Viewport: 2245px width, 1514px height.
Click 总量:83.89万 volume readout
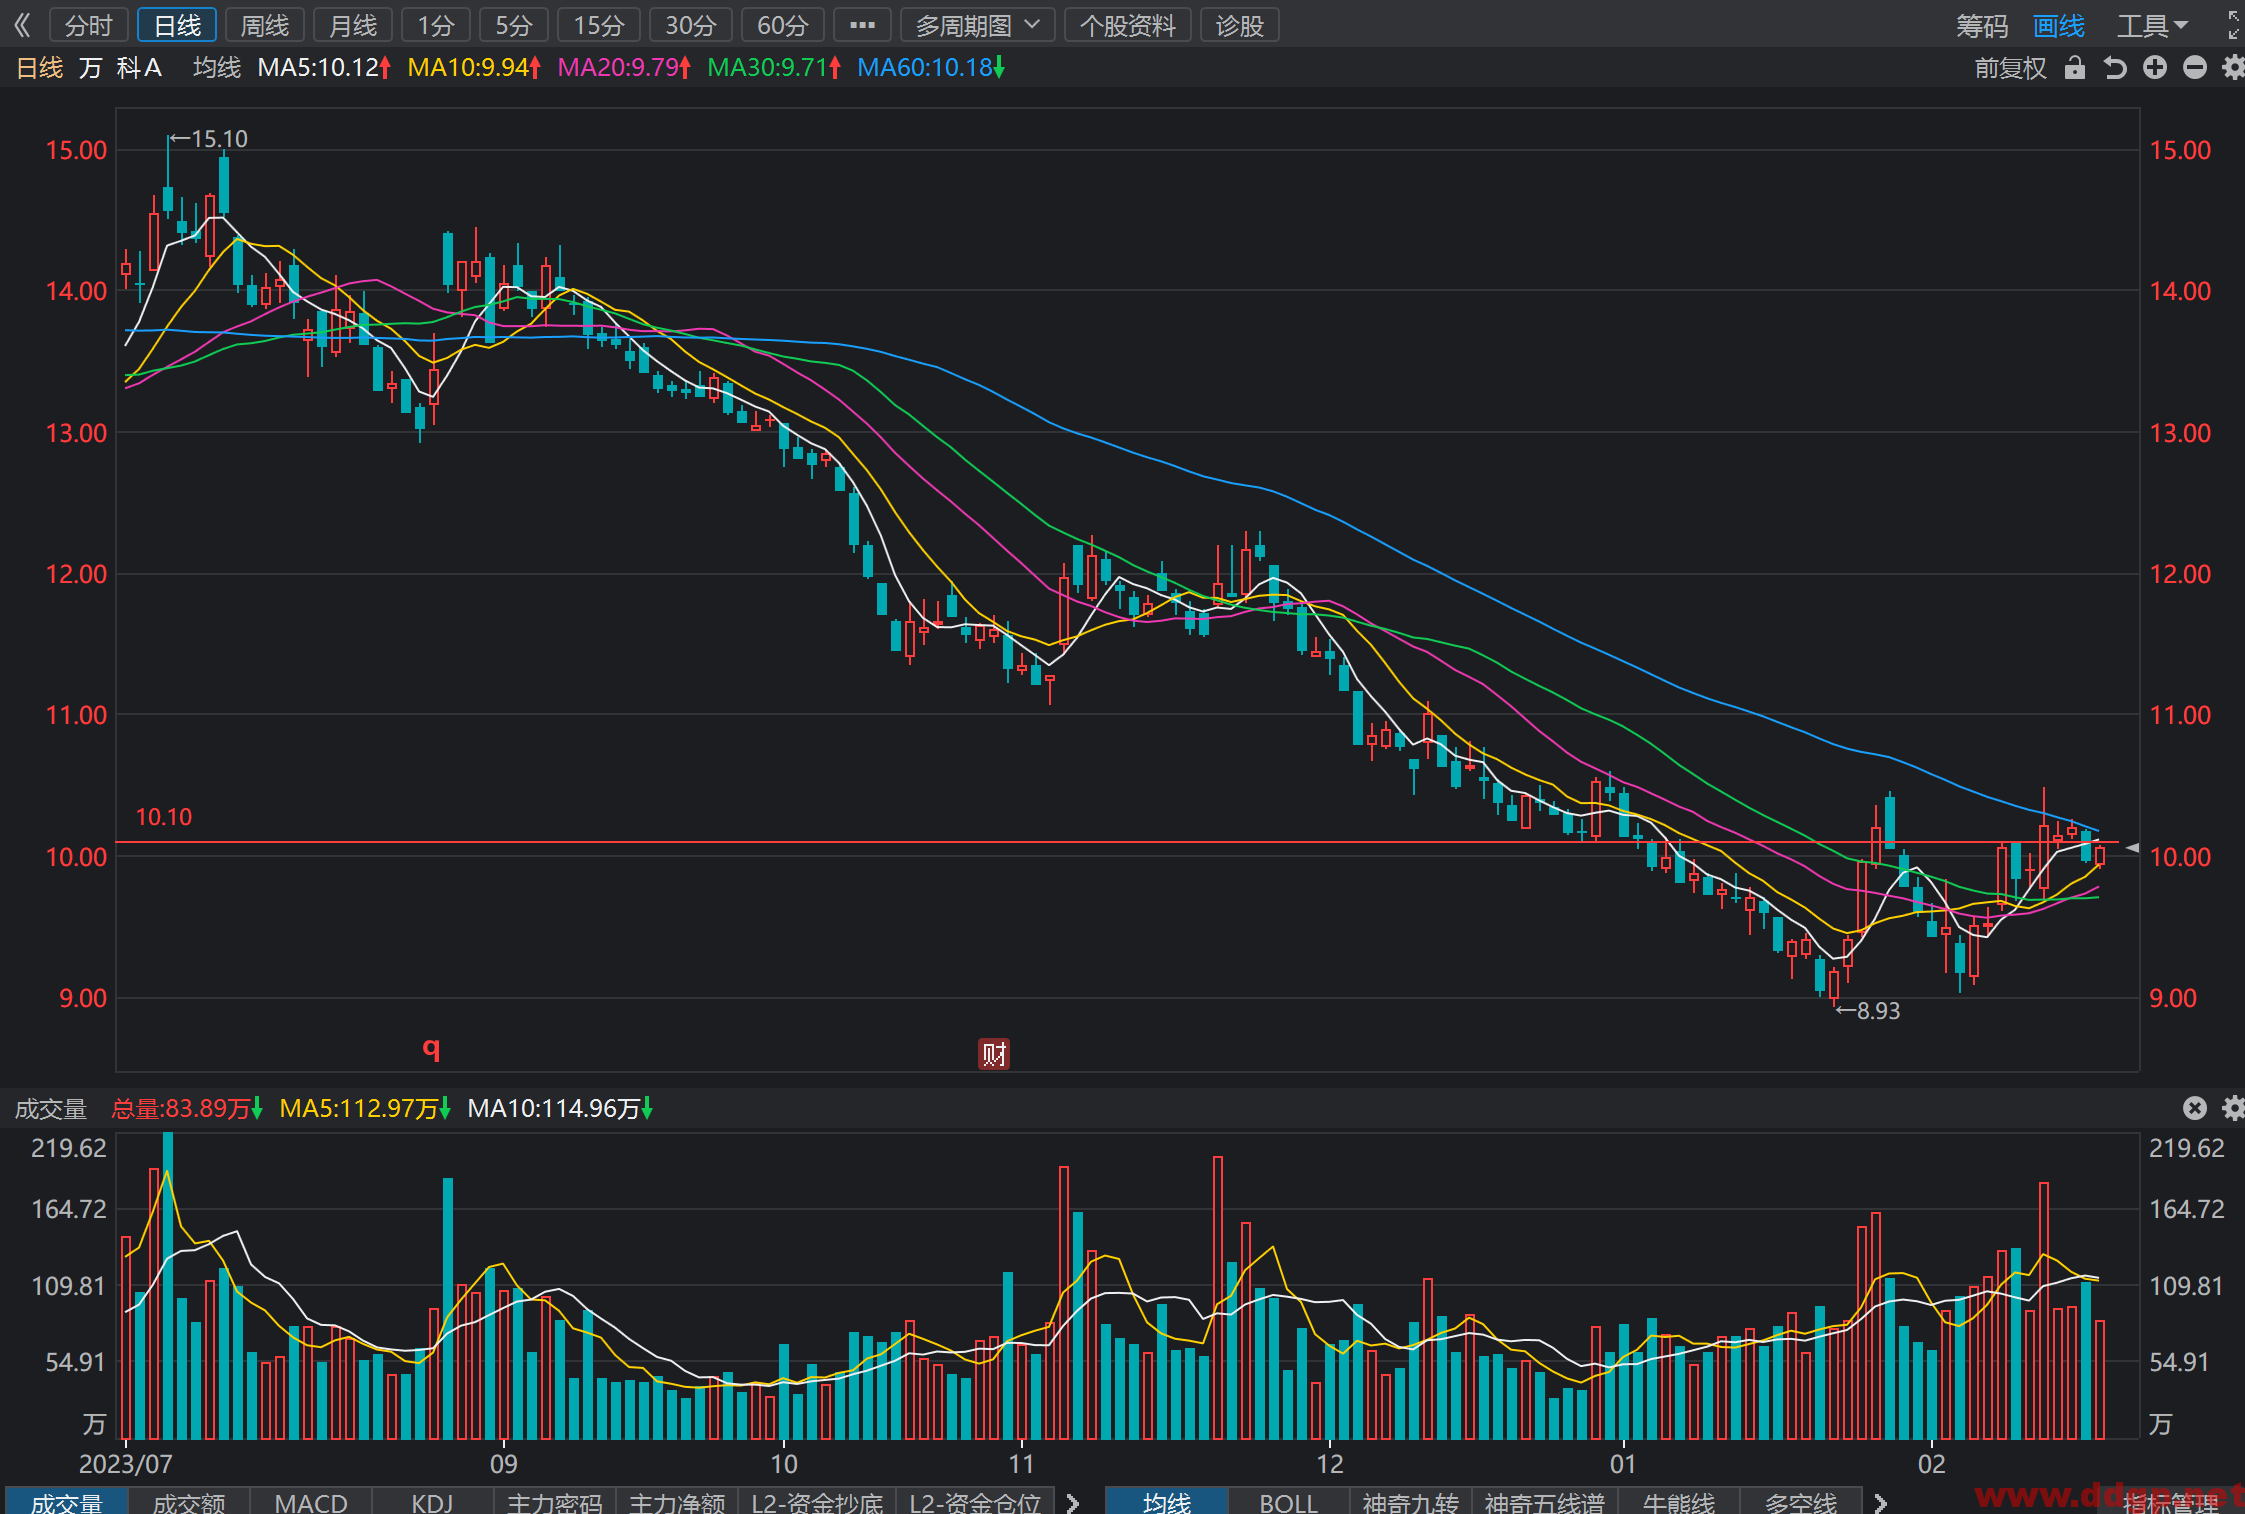[x=187, y=1108]
